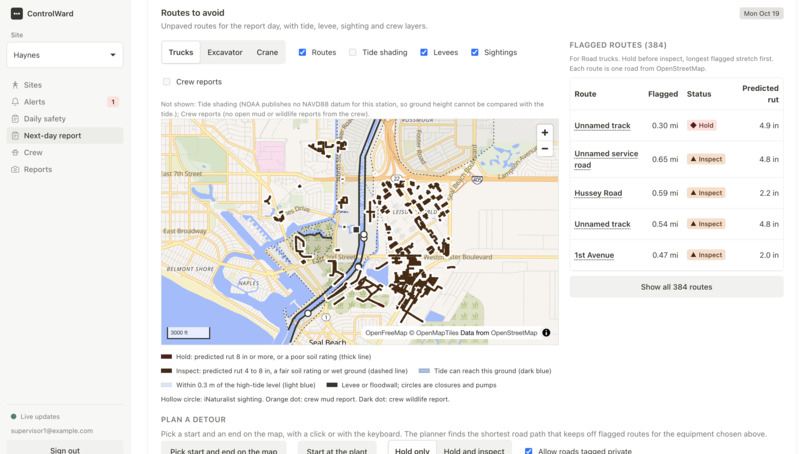Select the Trucks equipment tab

(x=181, y=52)
